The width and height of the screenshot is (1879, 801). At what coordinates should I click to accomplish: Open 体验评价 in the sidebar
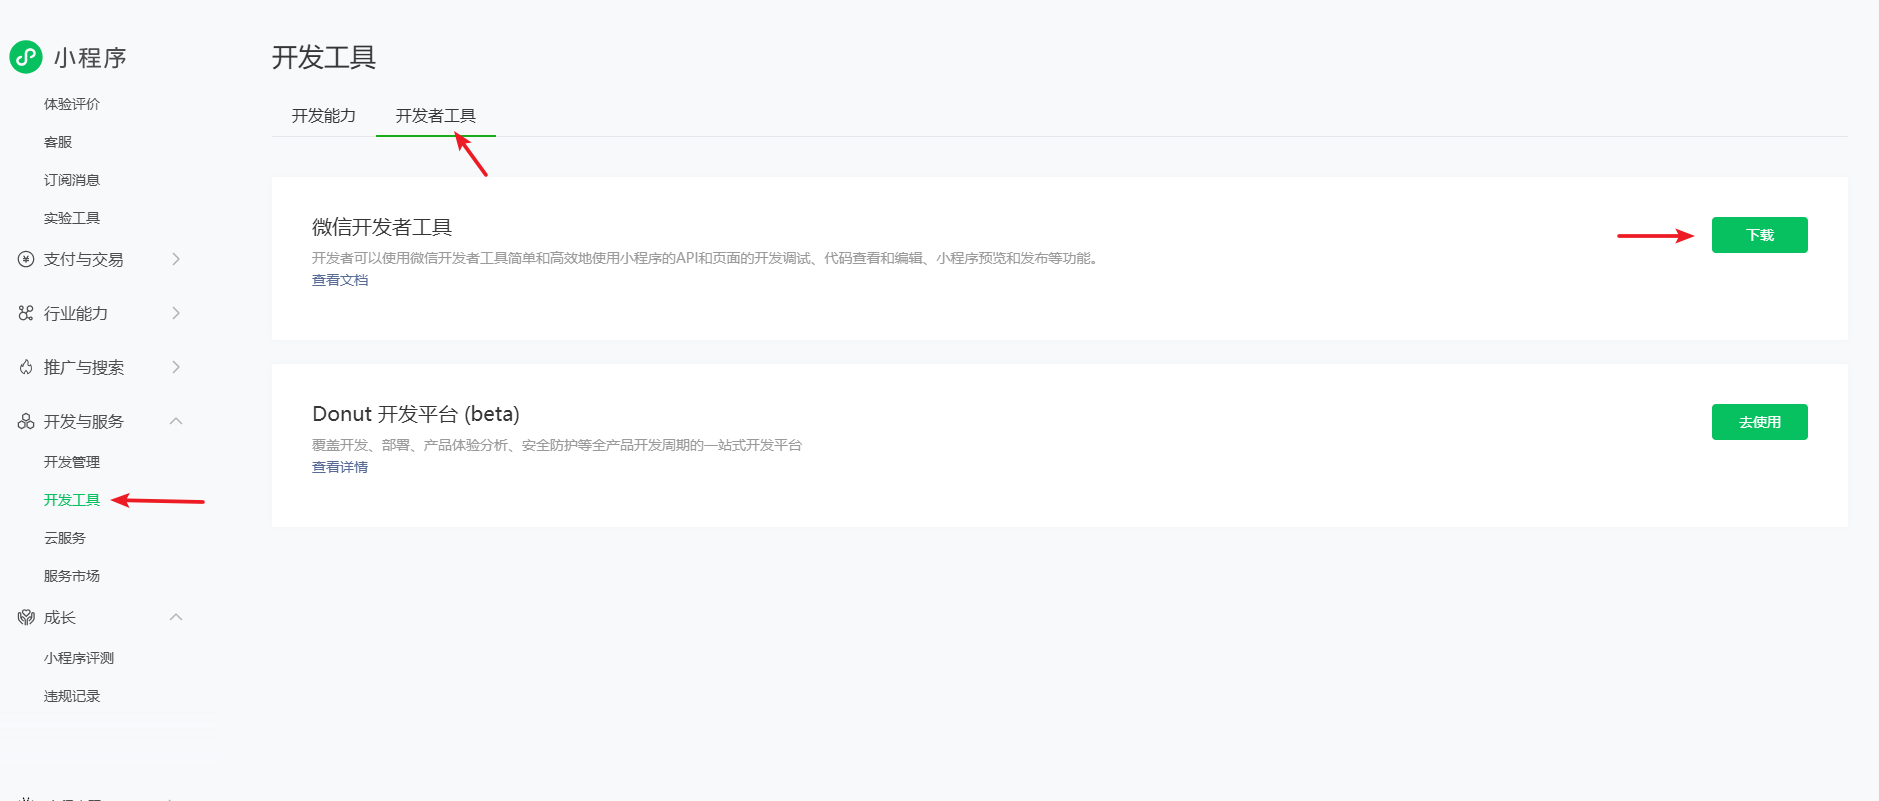72,104
